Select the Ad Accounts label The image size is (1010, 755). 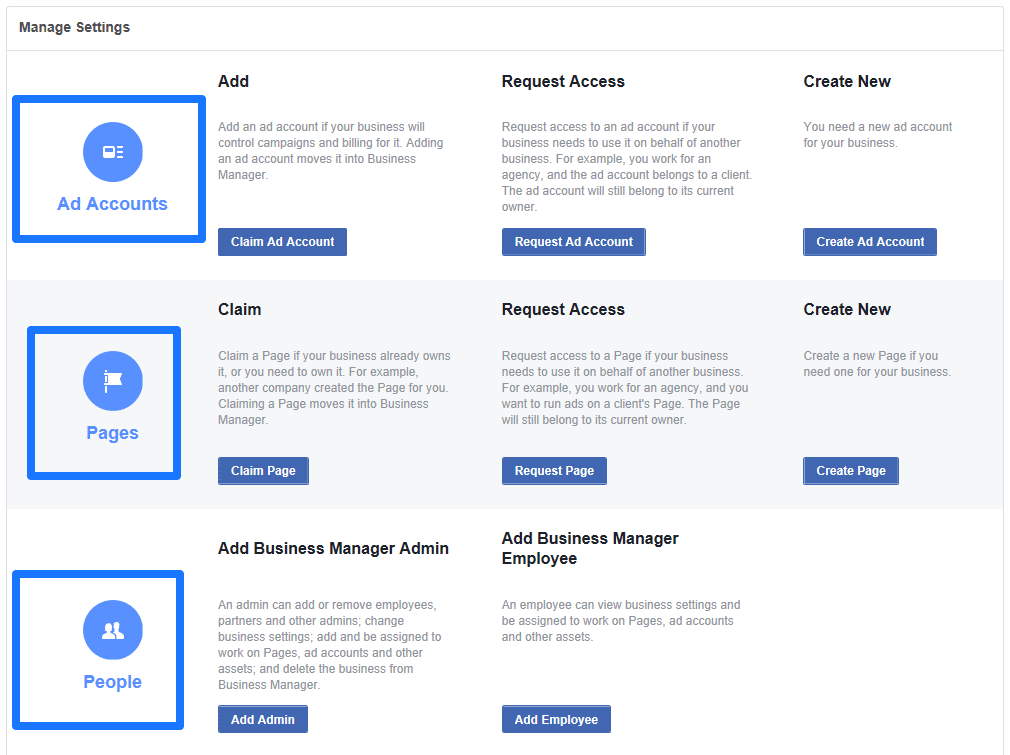click(112, 204)
